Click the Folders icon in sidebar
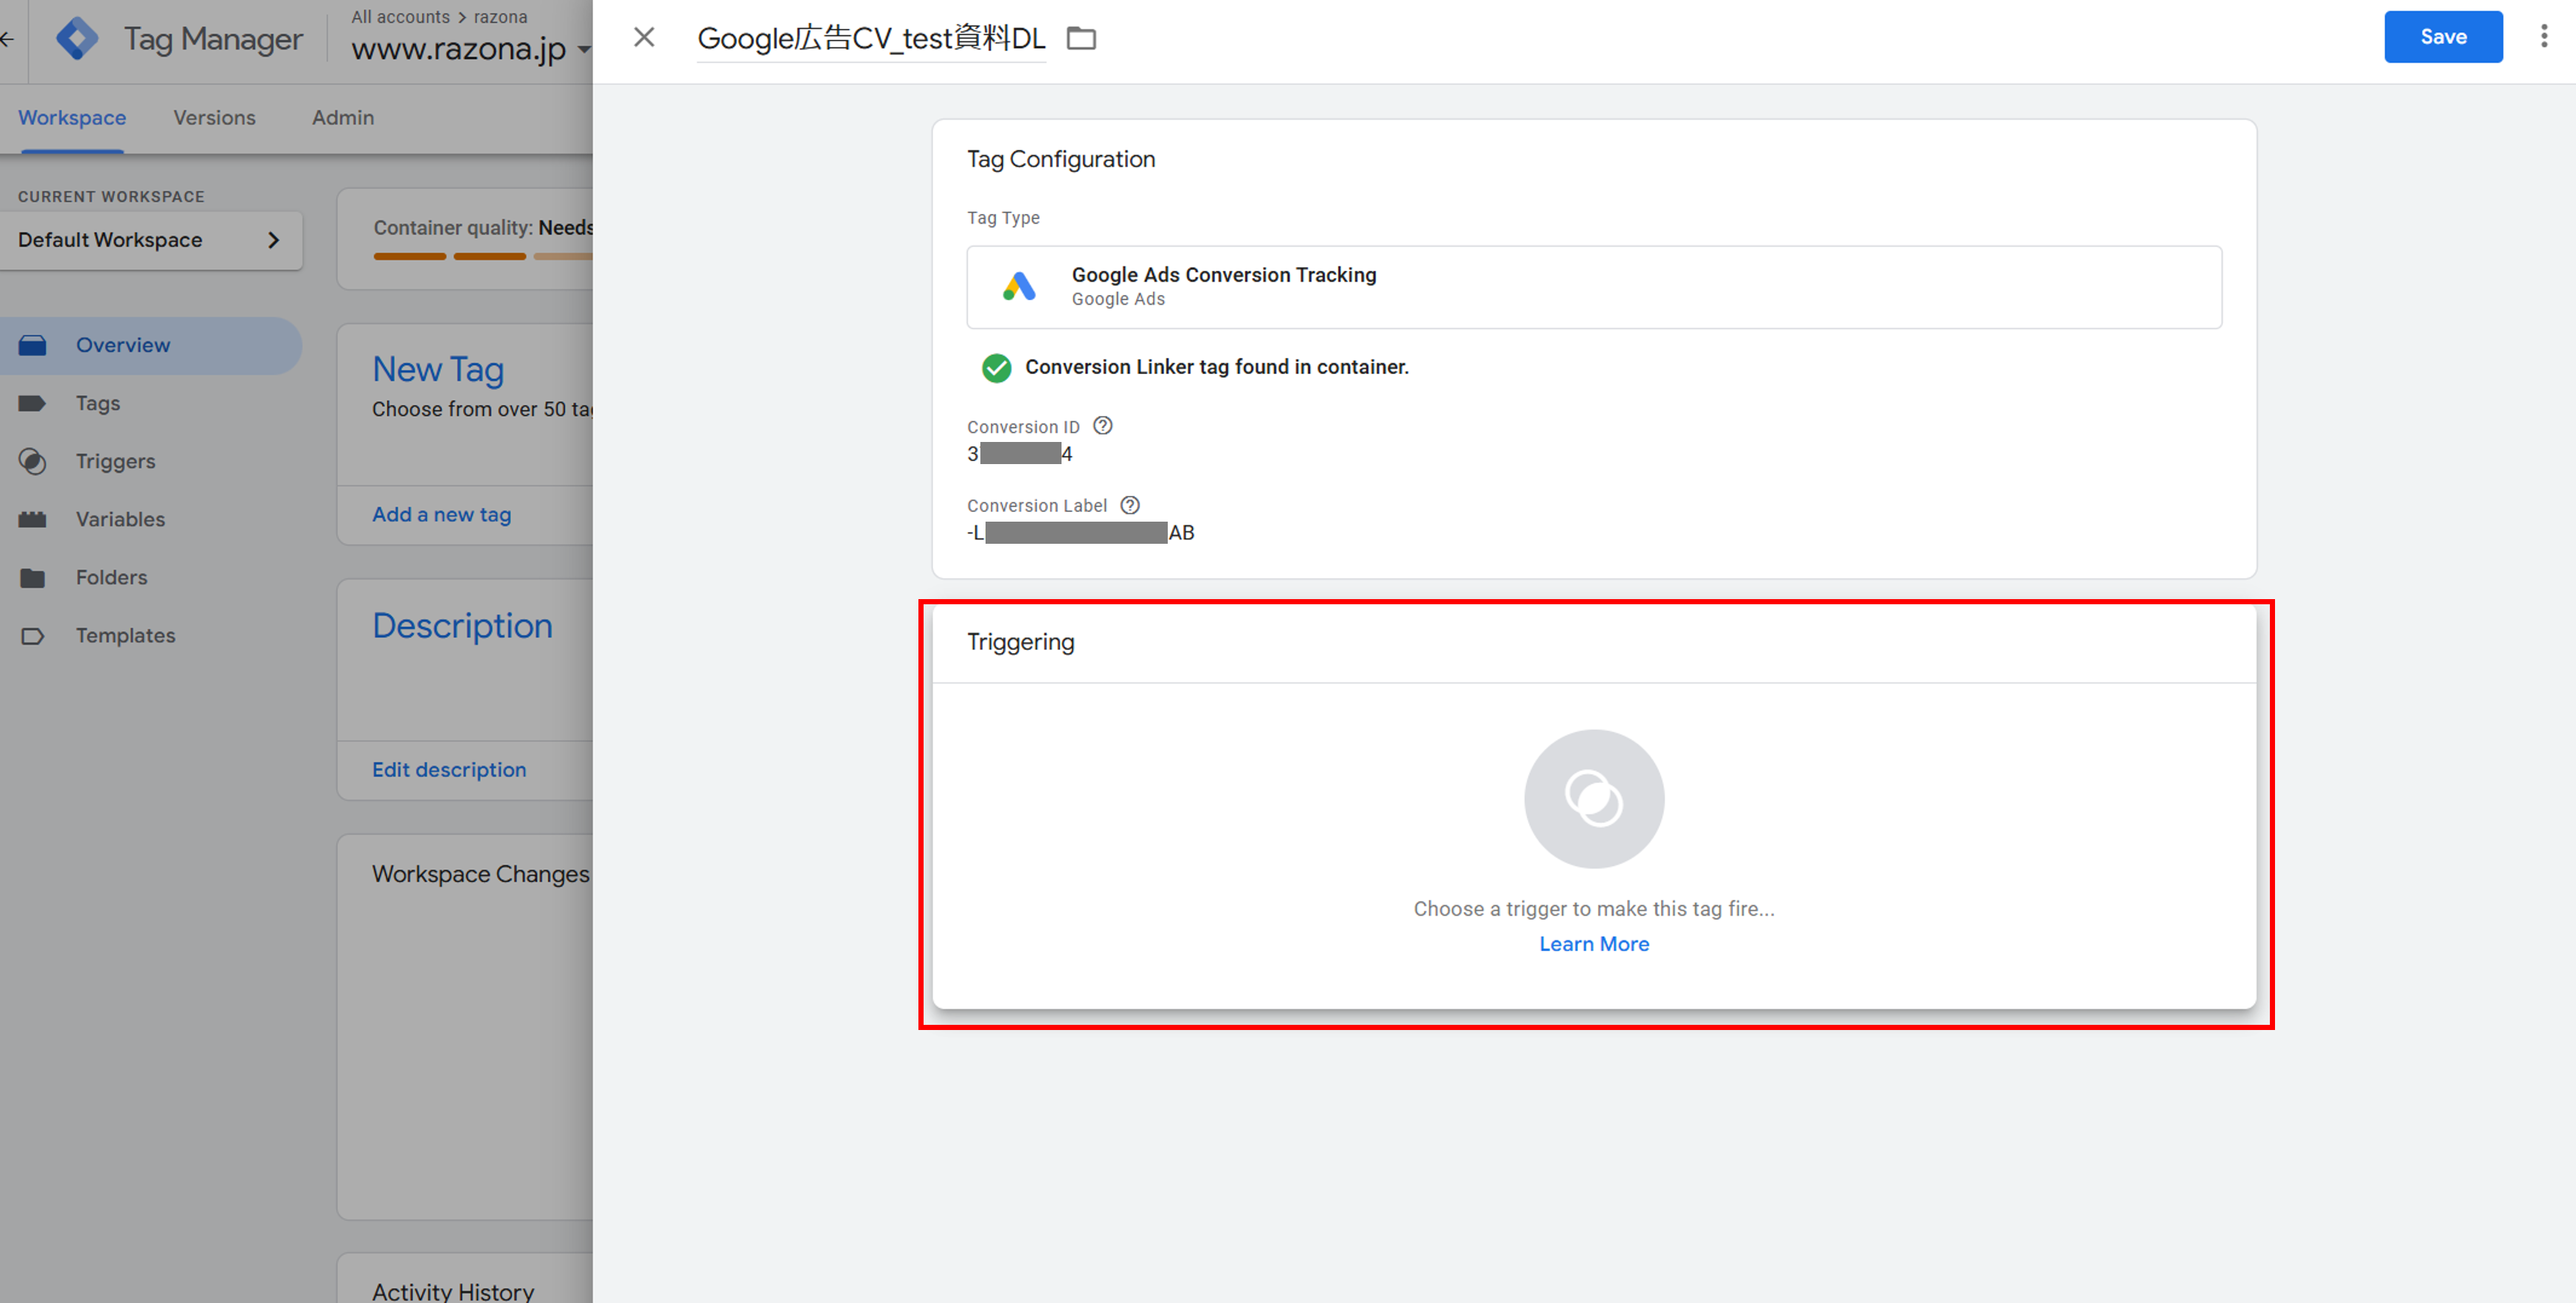This screenshot has height=1303, width=2576. point(32,577)
